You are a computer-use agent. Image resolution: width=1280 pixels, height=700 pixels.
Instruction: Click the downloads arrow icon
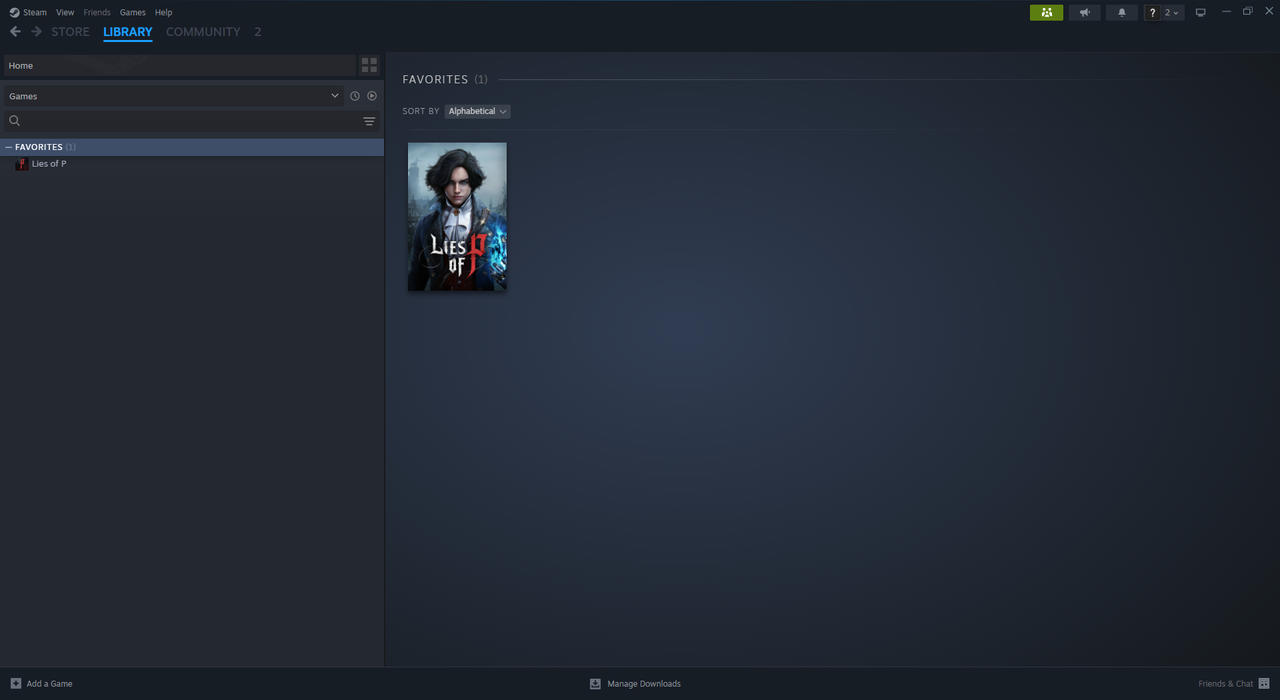point(595,684)
